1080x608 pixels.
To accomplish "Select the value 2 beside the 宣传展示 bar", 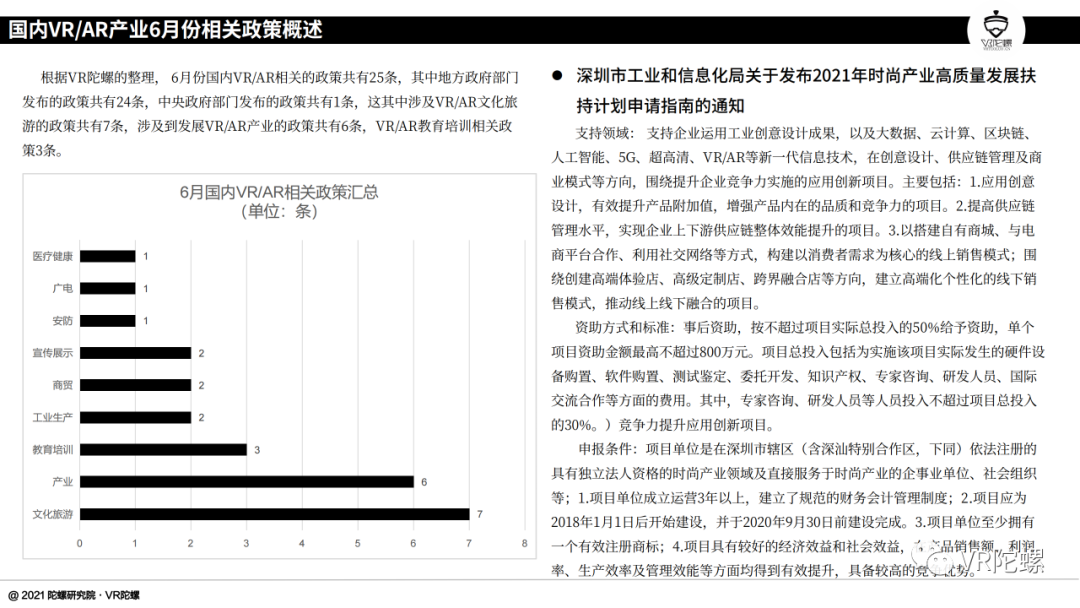I will tap(201, 353).
